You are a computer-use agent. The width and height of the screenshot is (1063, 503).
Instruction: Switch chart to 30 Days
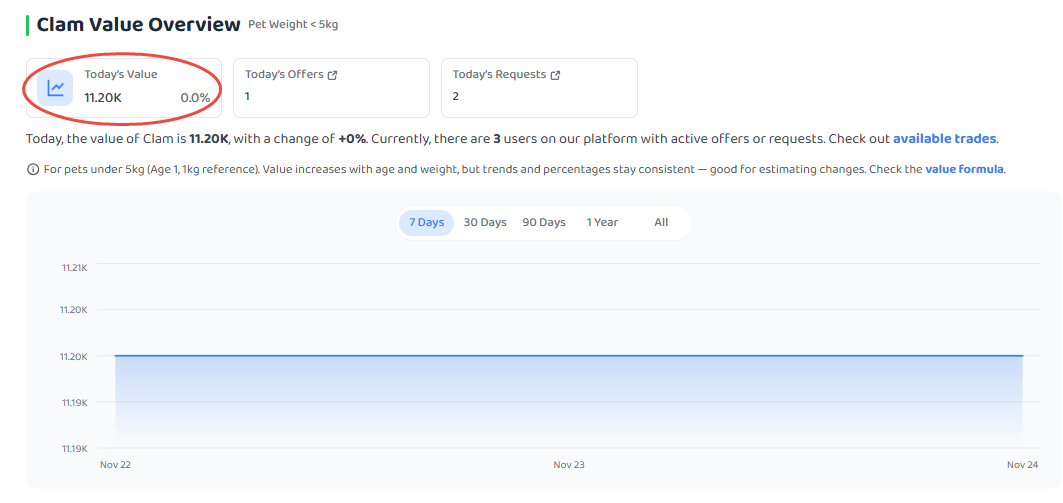[x=485, y=222]
